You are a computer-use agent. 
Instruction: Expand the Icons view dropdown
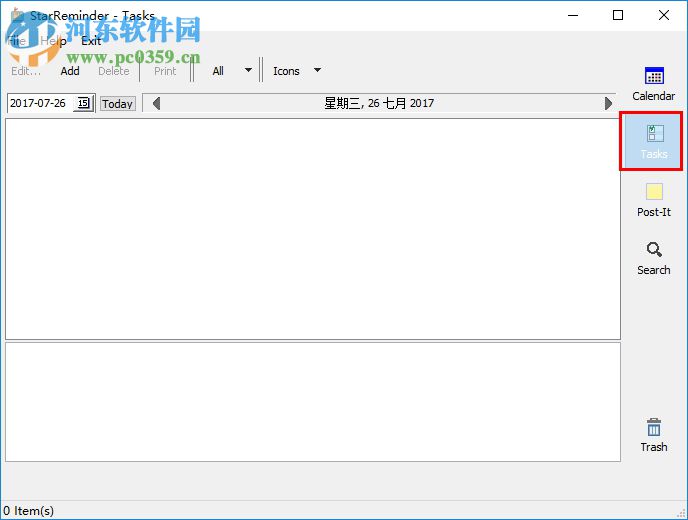tap(317, 70)
